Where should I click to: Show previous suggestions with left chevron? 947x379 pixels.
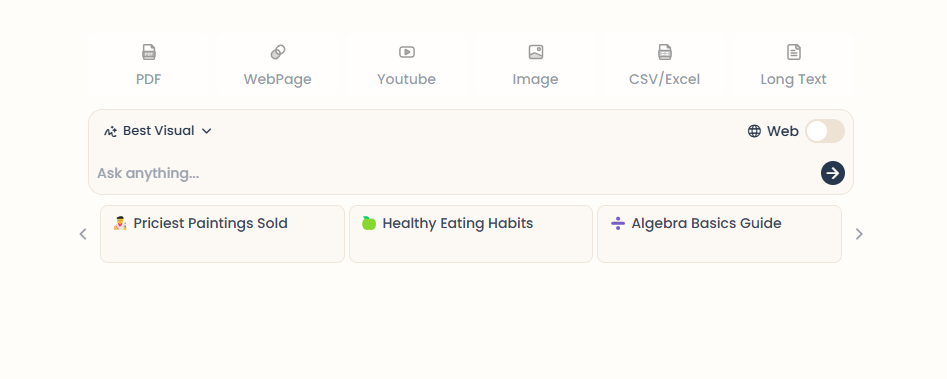point(83,234)
